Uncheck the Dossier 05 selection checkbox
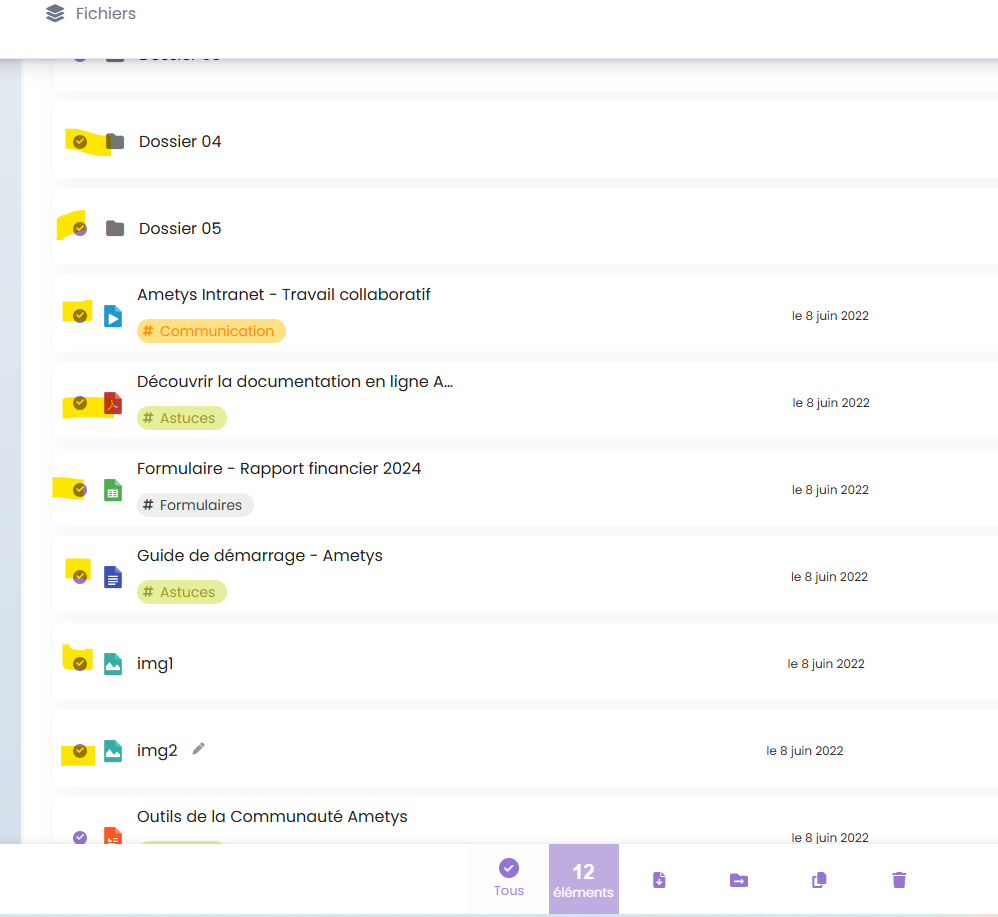998x917 pixels. tap(80, 229)
